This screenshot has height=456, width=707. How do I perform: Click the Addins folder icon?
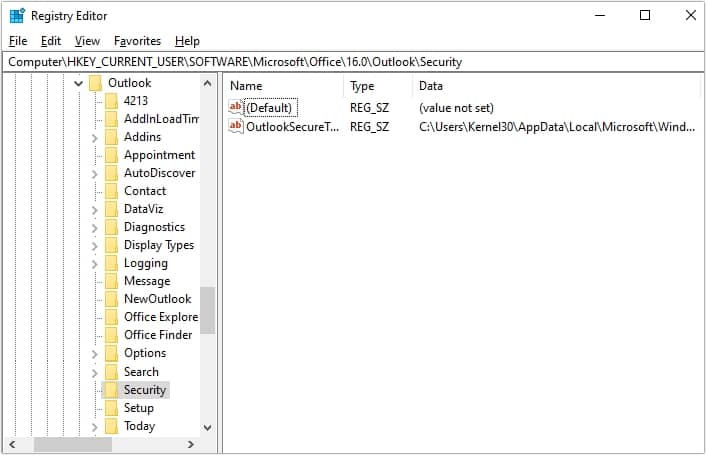[111, 137]
